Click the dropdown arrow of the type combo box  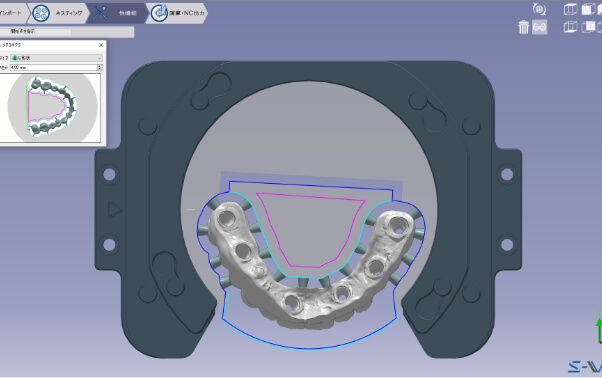pyautogui.click(x=99, y=58)
